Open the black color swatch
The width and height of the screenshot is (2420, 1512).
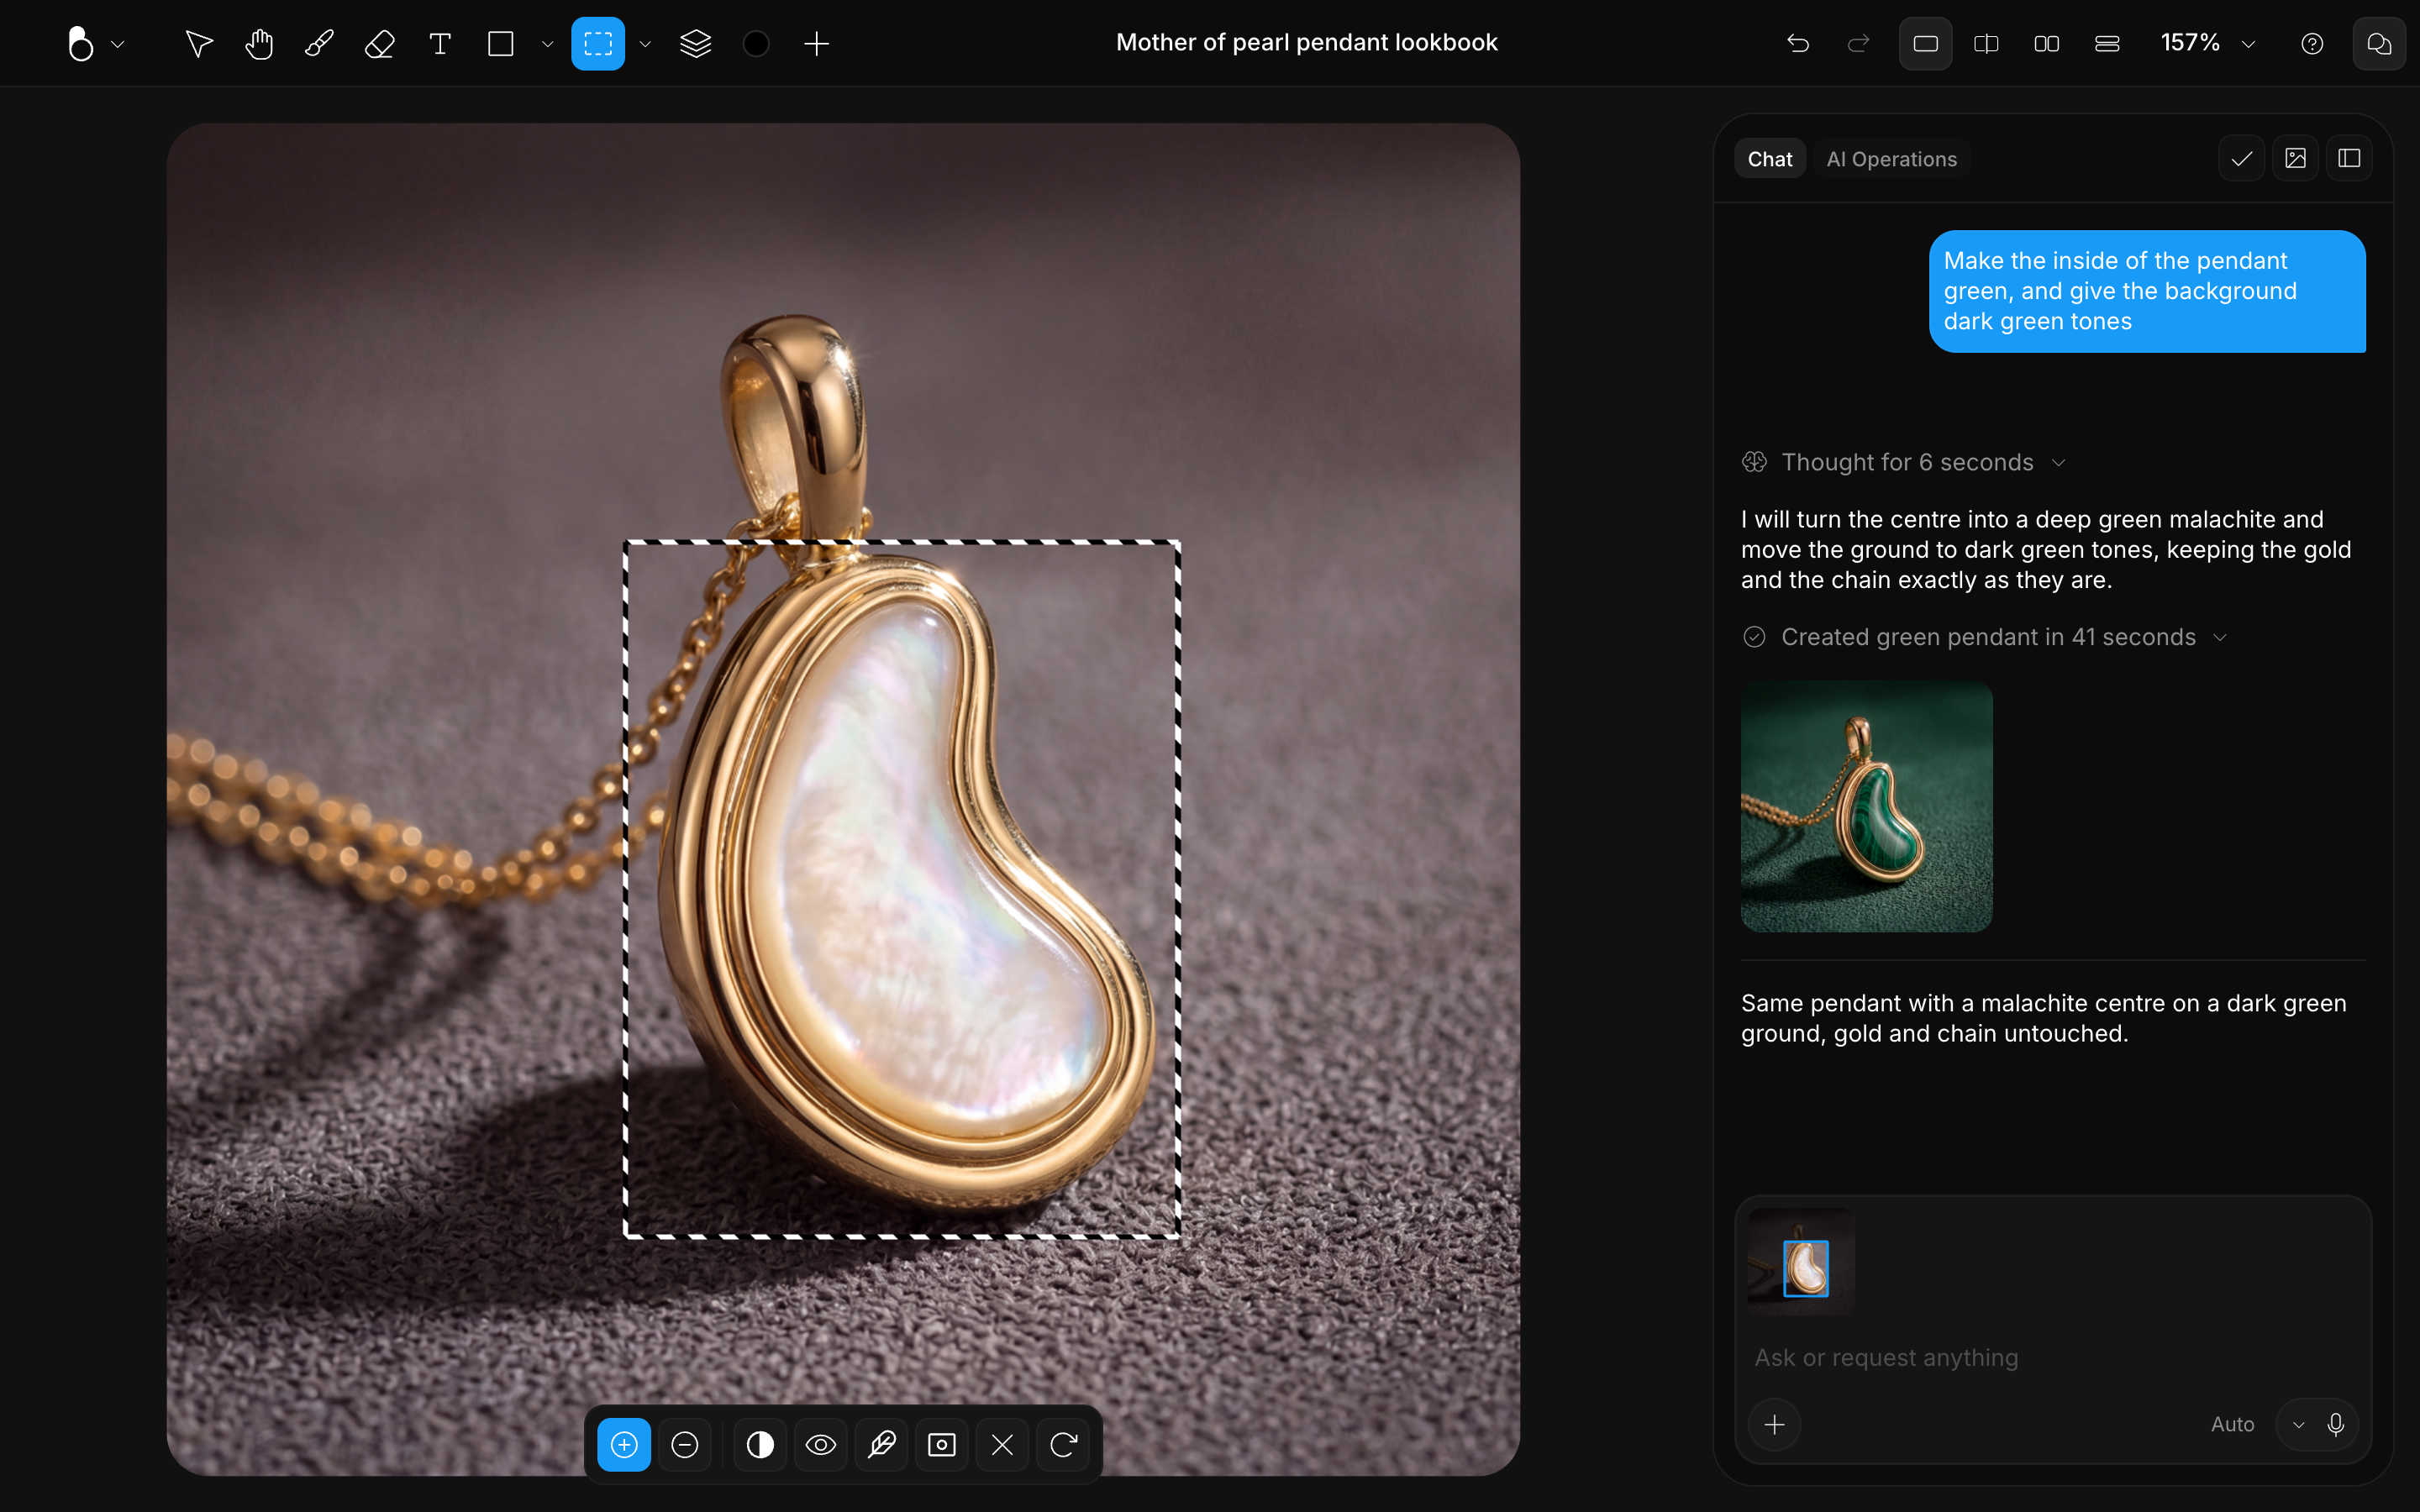[x=757, y=43]
